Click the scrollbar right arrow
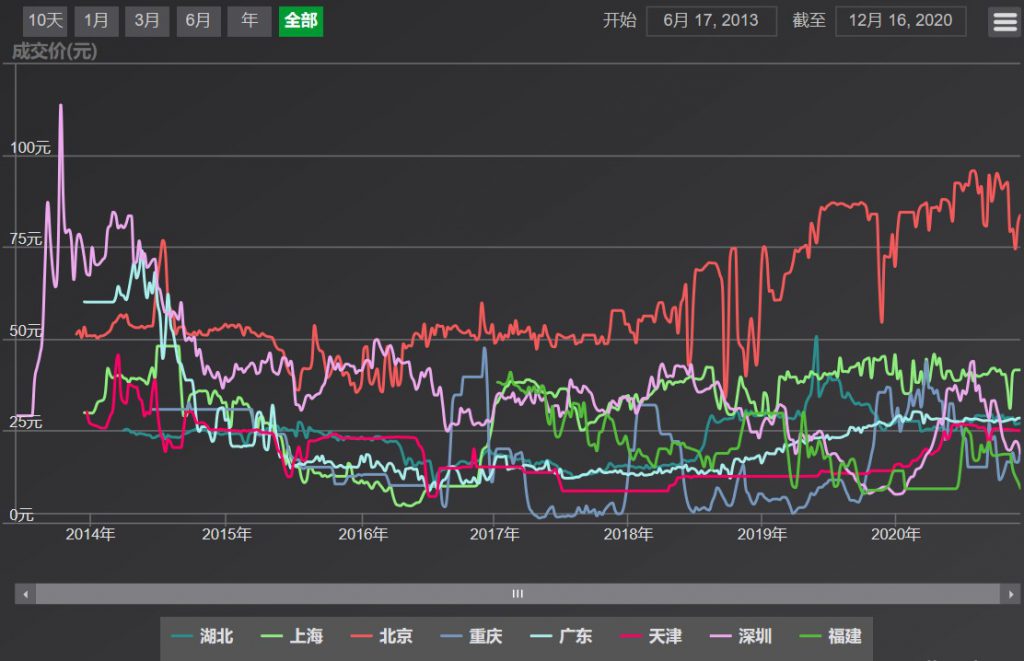Image resolution: width=1024 pixels, height=661 pixels. 1012,594
